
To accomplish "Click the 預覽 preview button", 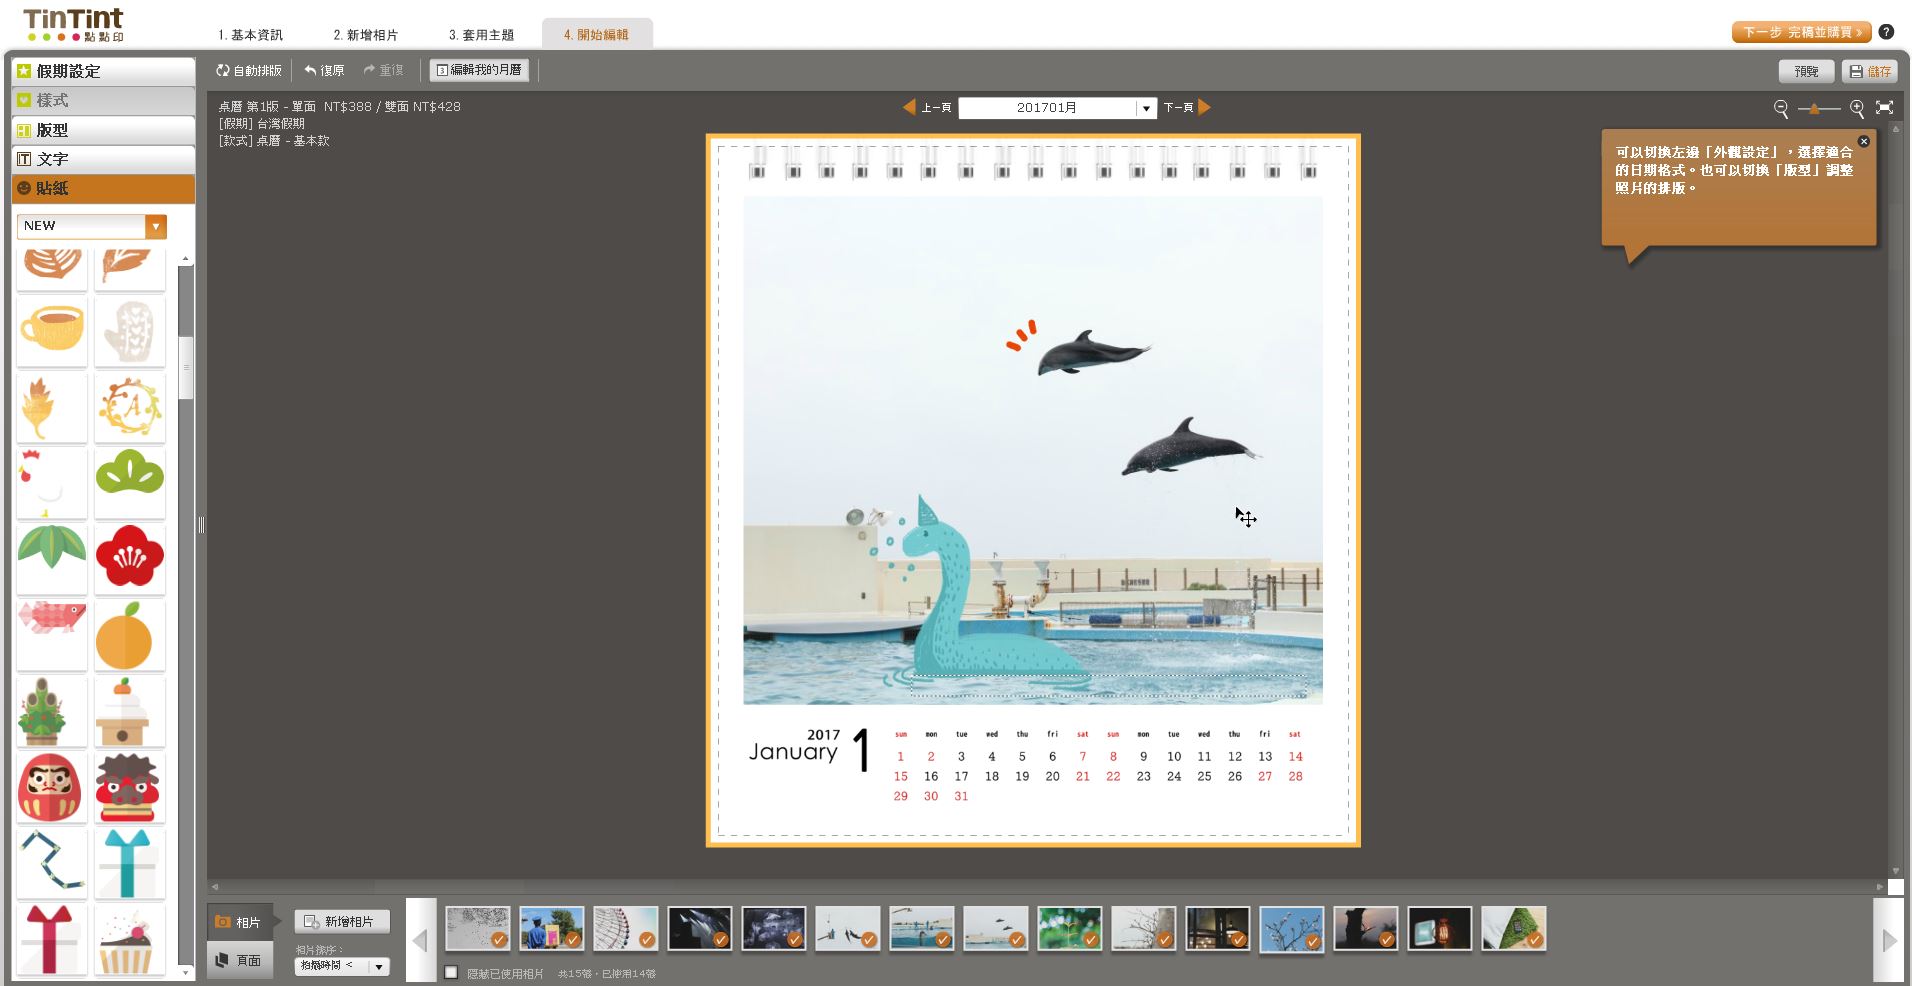I will click(1806, 71).
